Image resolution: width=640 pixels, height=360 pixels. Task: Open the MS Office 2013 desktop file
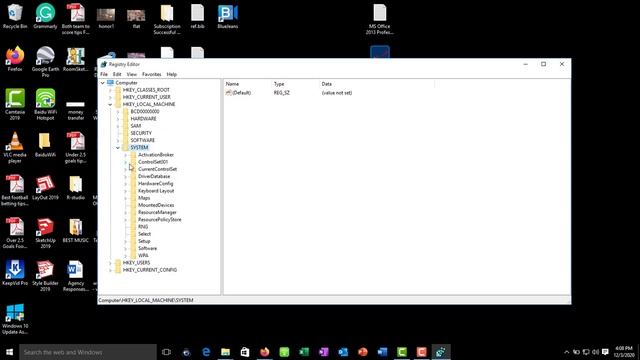pos(380,19)
